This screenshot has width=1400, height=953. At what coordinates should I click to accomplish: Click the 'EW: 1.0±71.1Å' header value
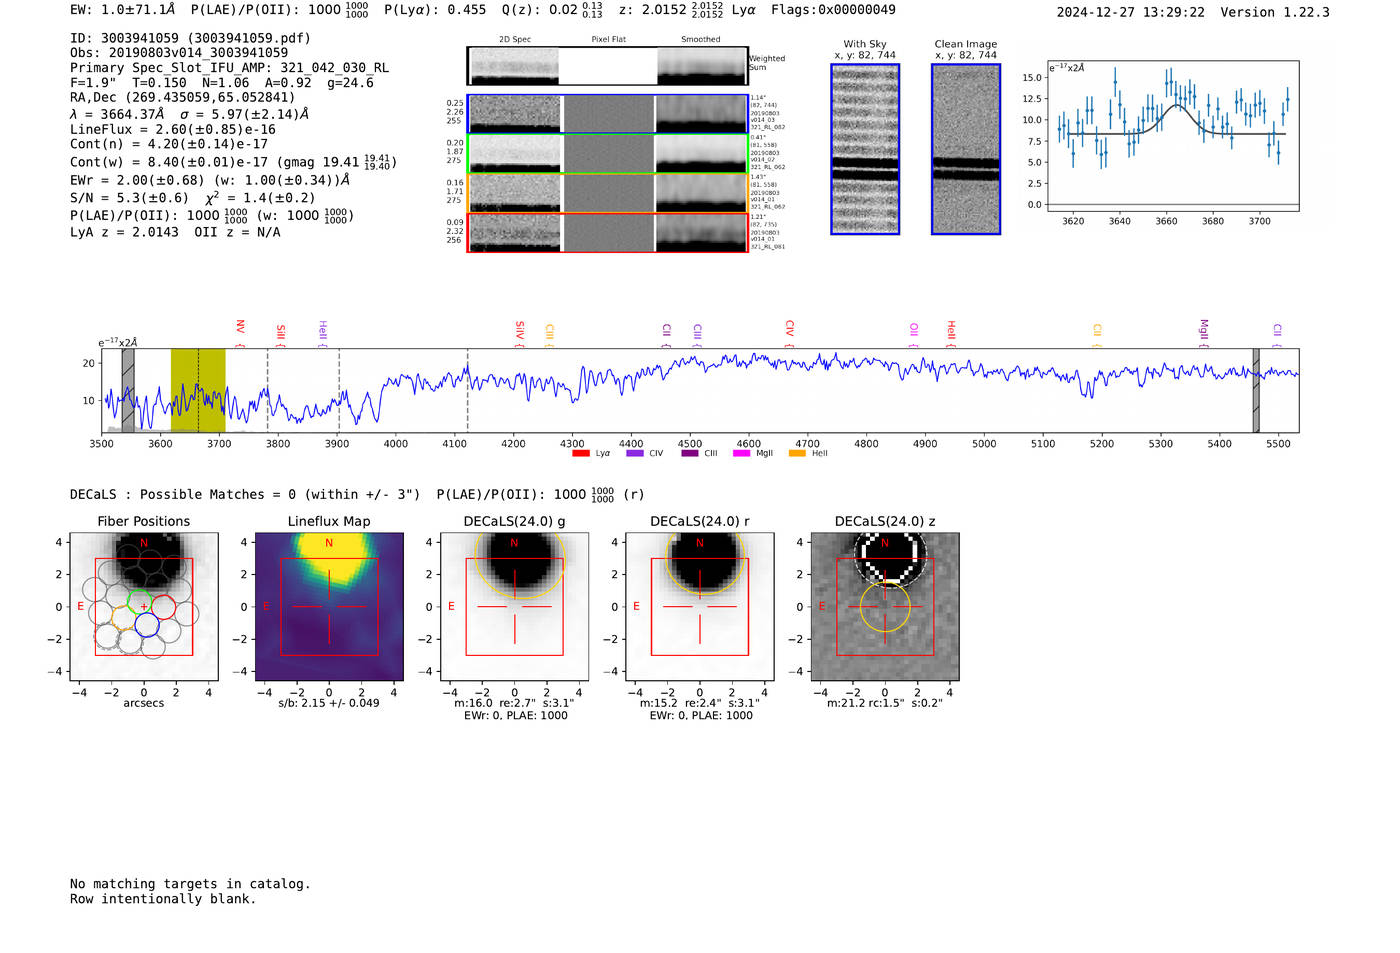[x=122, y=9]
